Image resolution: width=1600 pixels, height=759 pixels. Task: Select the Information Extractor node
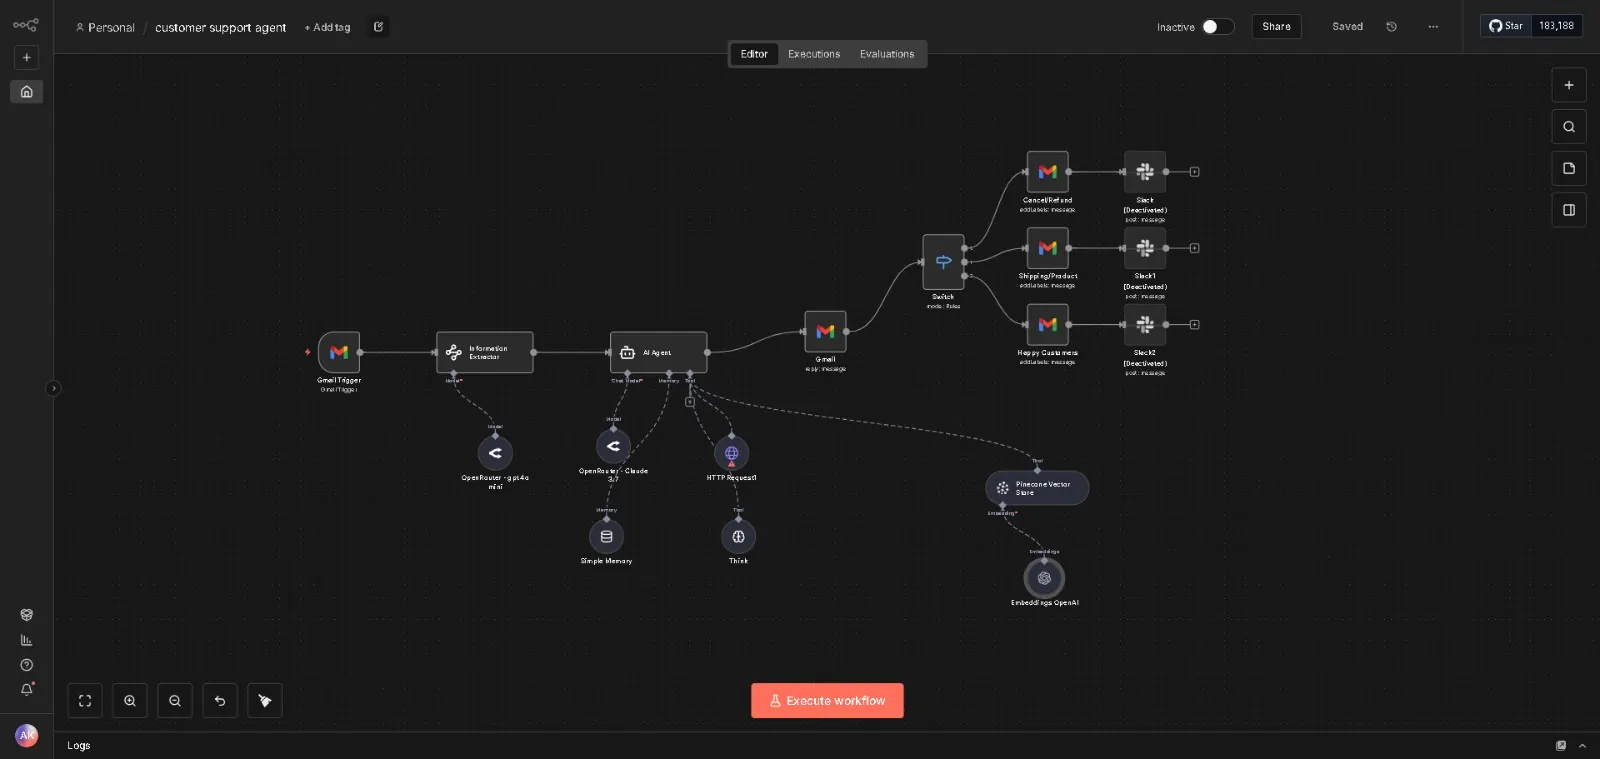click(x=485, y=352)
